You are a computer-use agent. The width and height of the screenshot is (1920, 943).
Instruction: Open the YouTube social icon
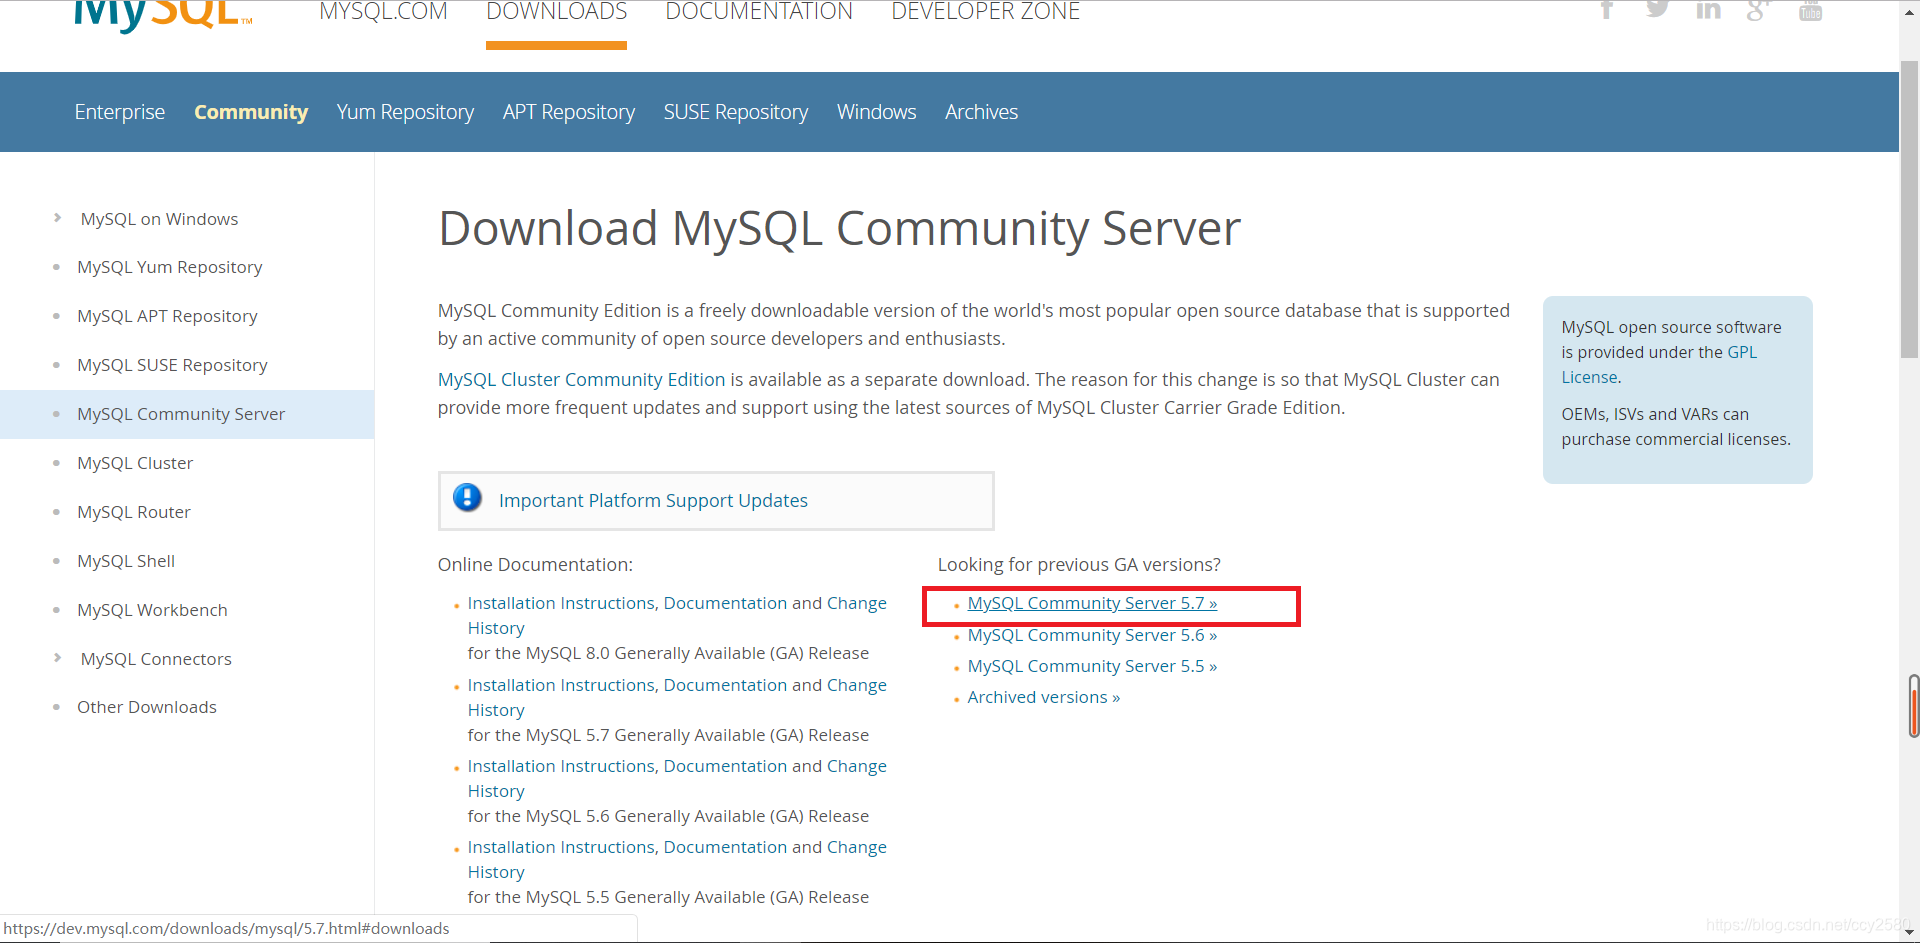point(1810,10)
